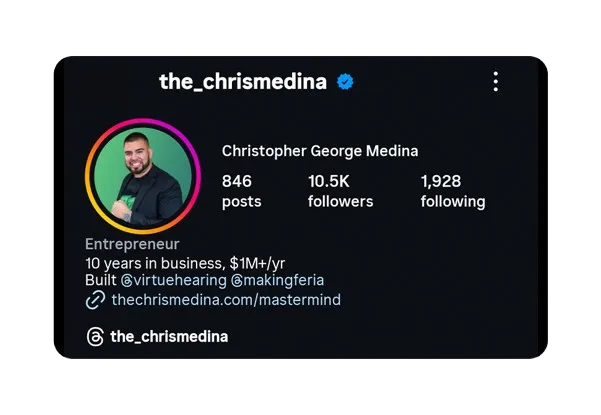View the 846 posts count

[x=241, y=191]
